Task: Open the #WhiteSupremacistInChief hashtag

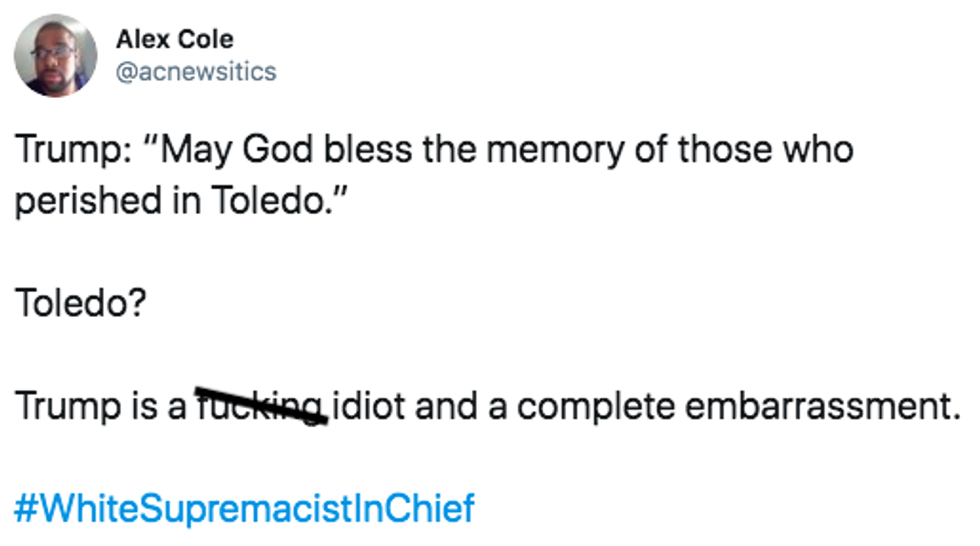Action: click(x=244, y=508)
